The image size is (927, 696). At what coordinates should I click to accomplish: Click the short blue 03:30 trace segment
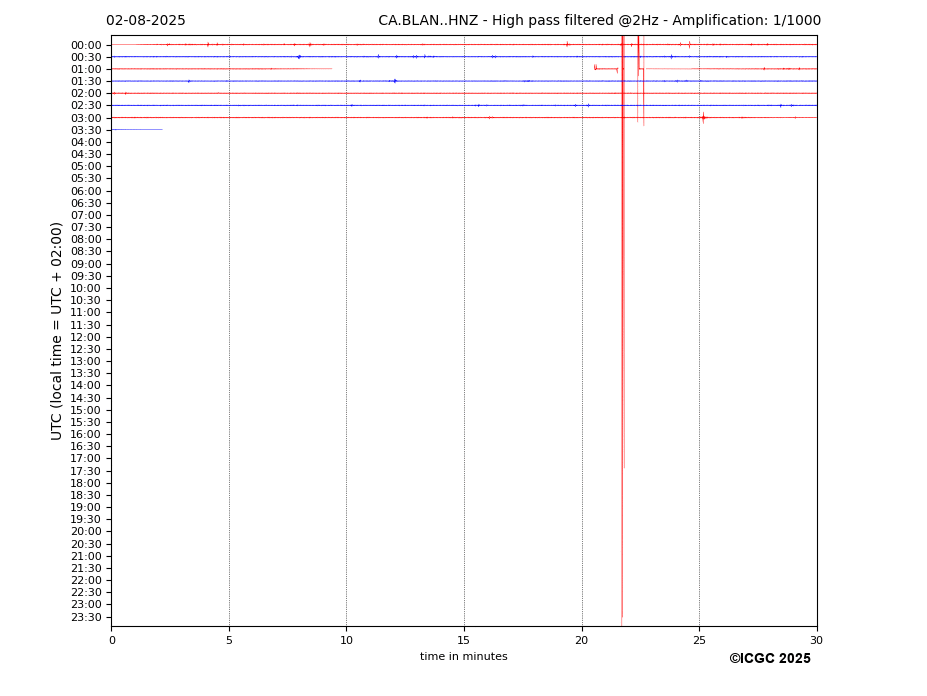point(137,130)
